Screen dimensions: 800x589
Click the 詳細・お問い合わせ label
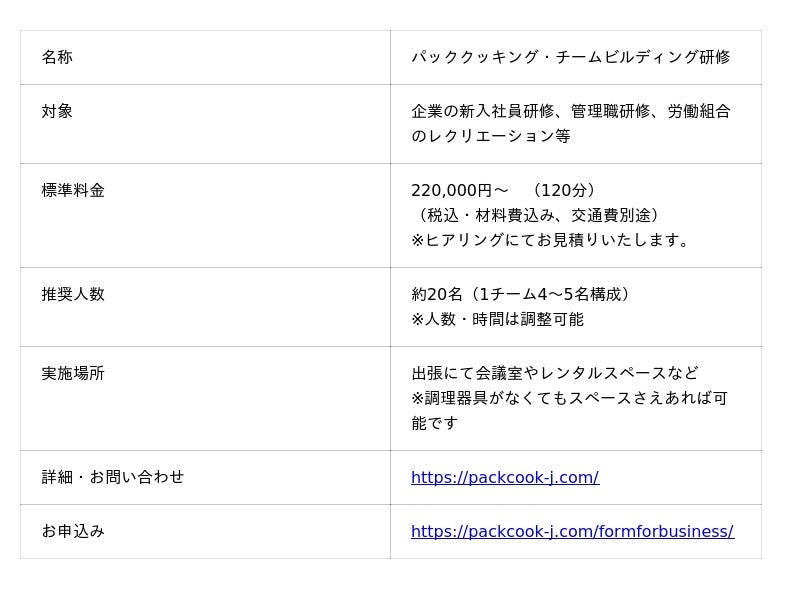click(x=113, y=478)
